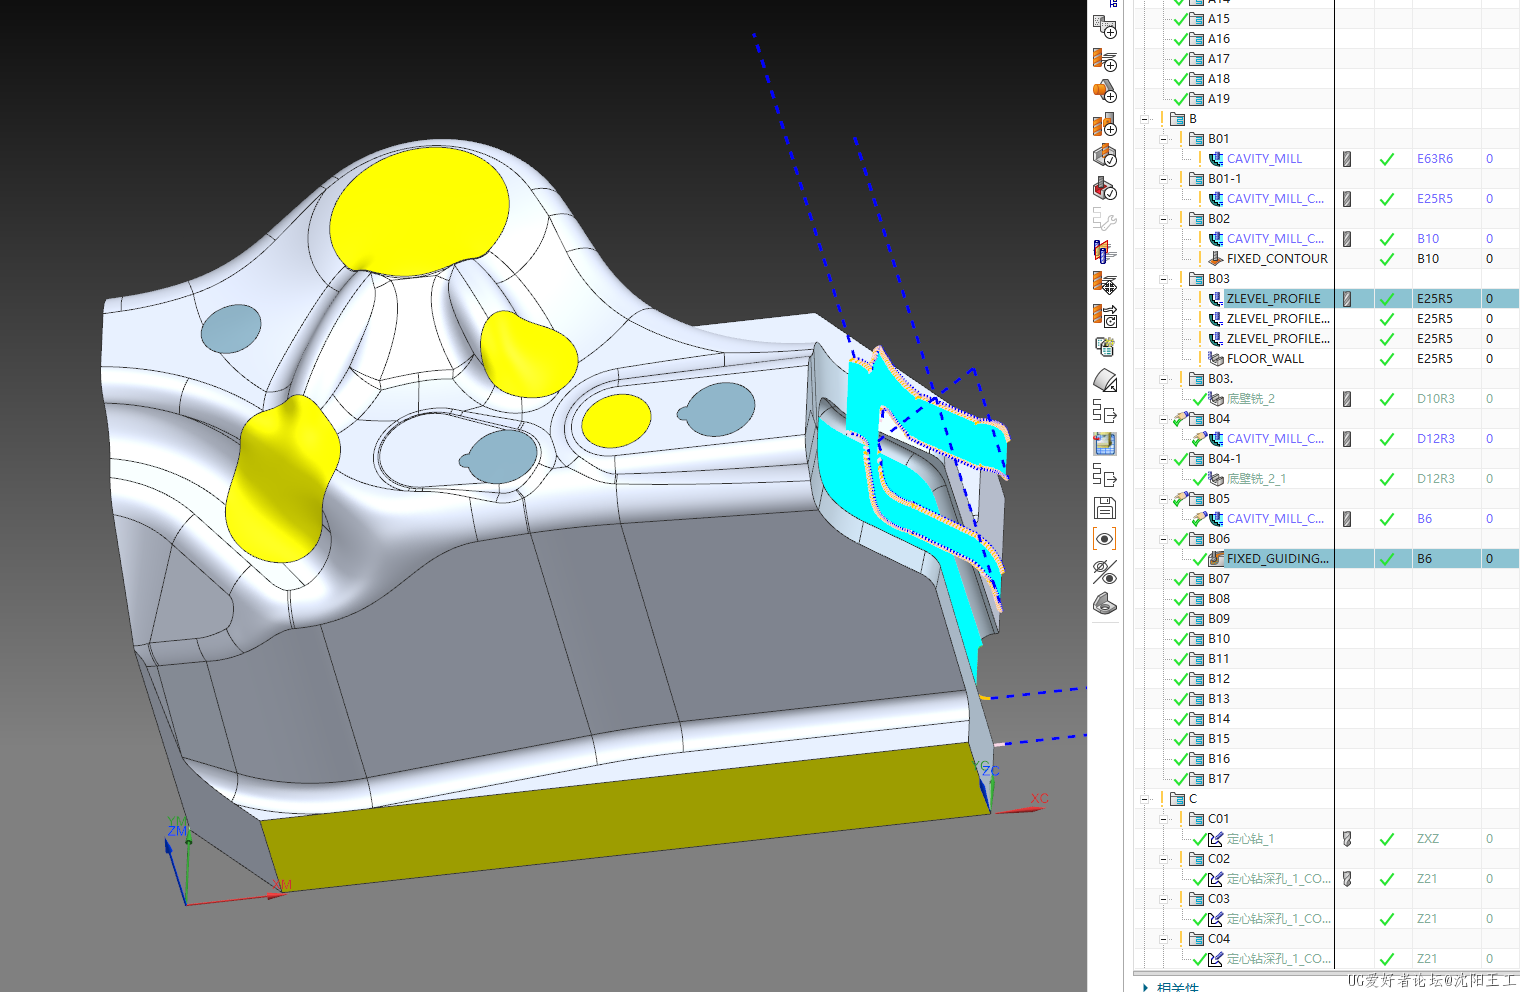Collapse the B03 folder
Image resolution: width=1520 pixels, height=992 pixels.
click(1164, 279)
